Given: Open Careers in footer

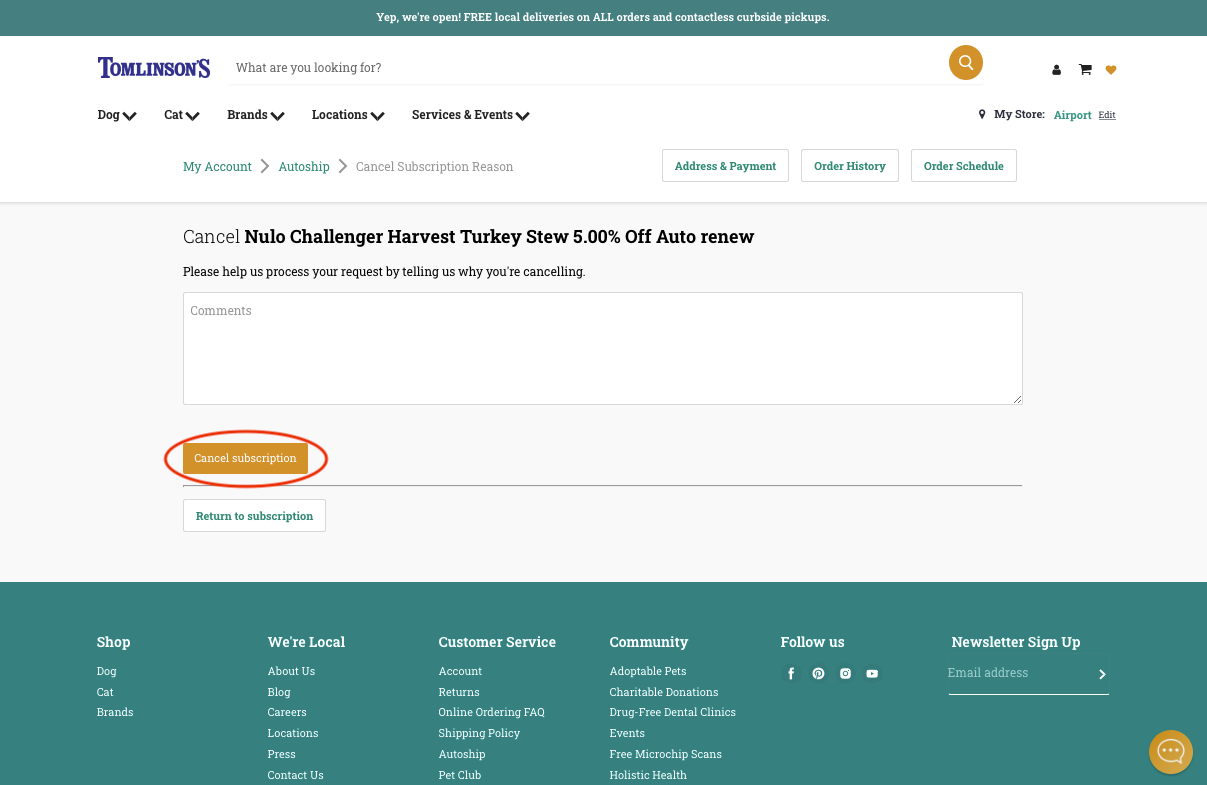Looking at the screenshot, I should (x=287, y=712).
